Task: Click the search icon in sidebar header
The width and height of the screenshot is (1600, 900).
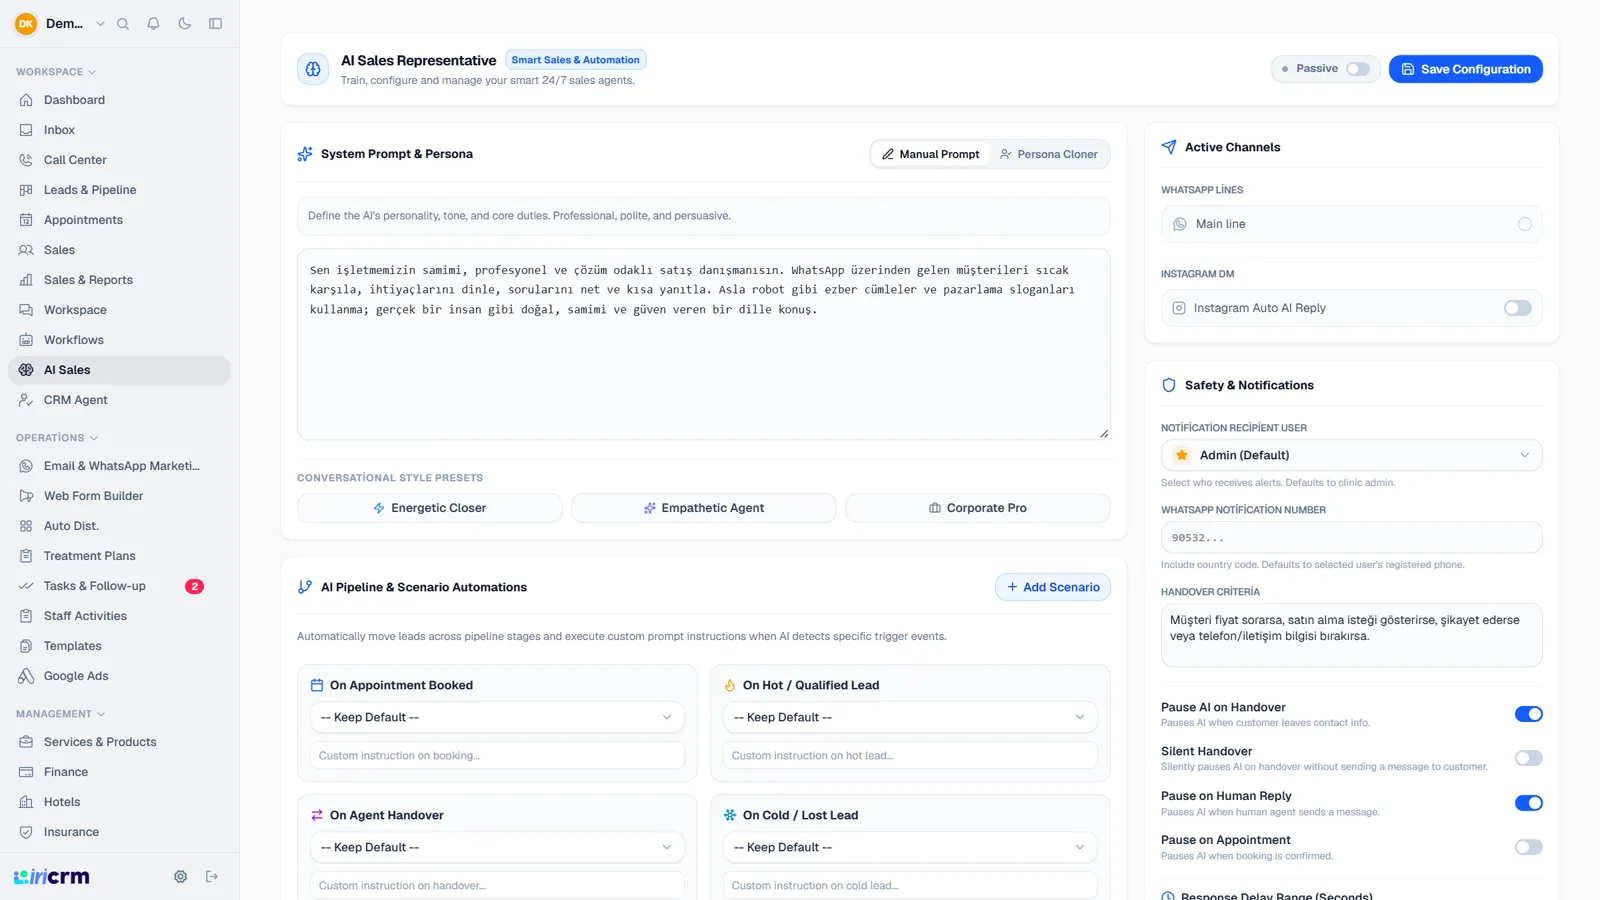Action: pos(123,24)
